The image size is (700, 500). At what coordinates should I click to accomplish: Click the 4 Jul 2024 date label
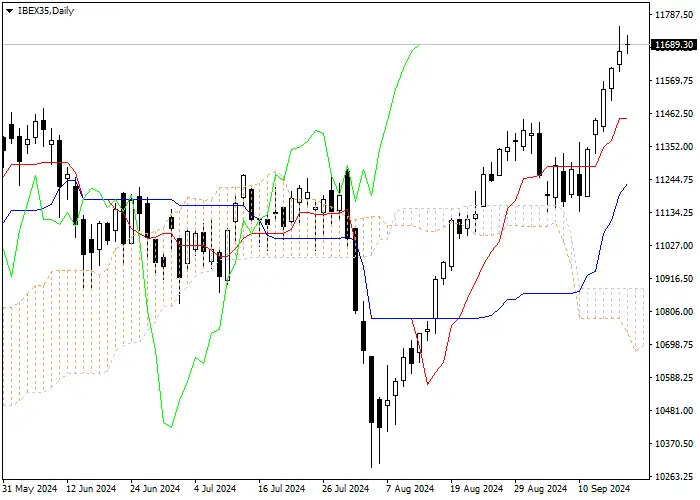pyautogui.click(x=216, y=489)
